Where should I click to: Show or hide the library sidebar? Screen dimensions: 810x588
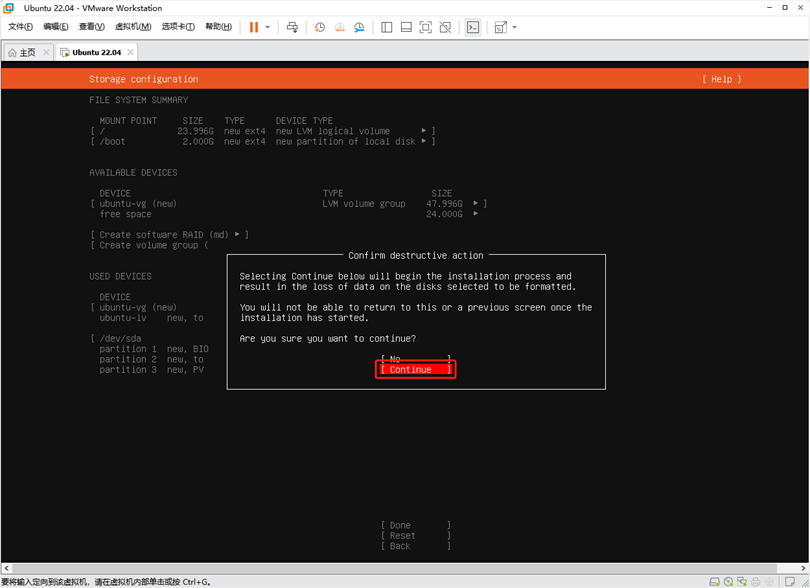pyautogui.click(x=386, y=27)
